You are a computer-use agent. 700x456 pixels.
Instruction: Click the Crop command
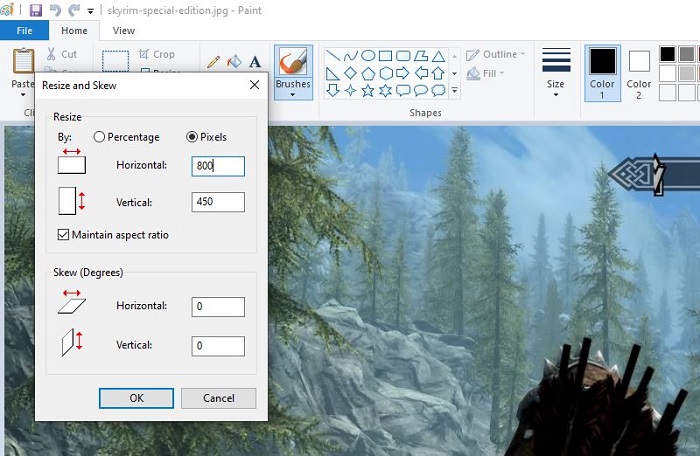(x=157, y=54)
